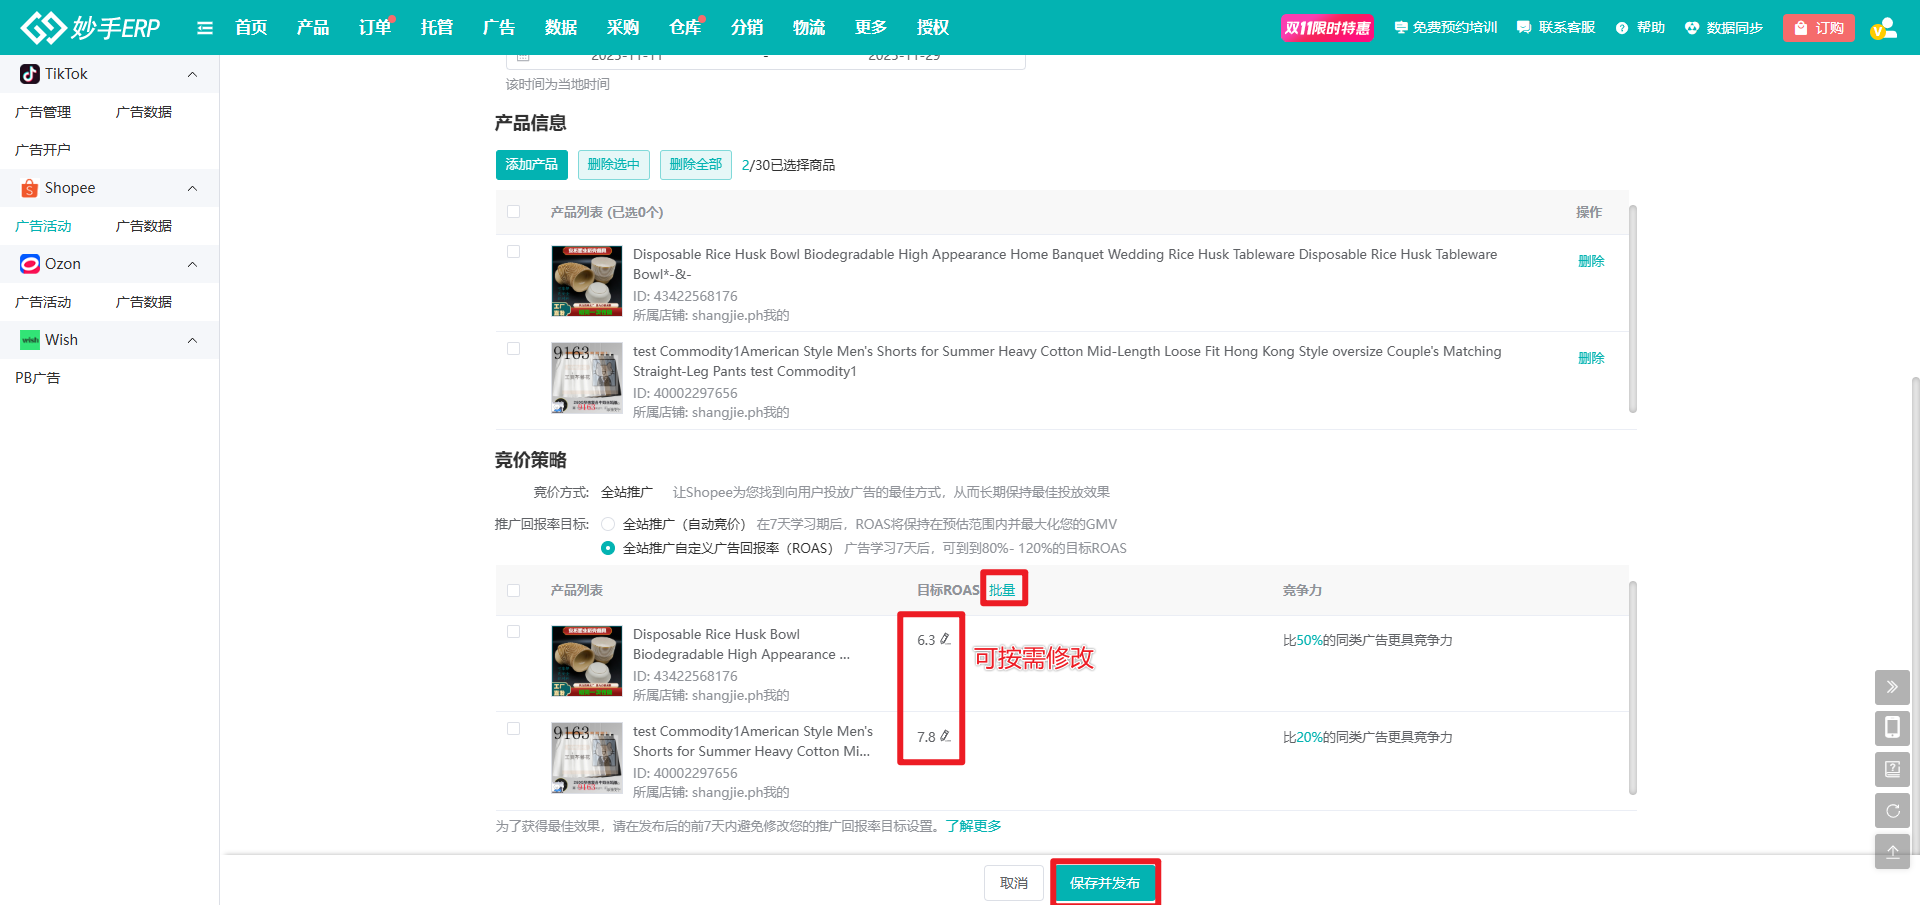
Task: Open the 帮助 help entry
Action: (x=1640, y=28)
